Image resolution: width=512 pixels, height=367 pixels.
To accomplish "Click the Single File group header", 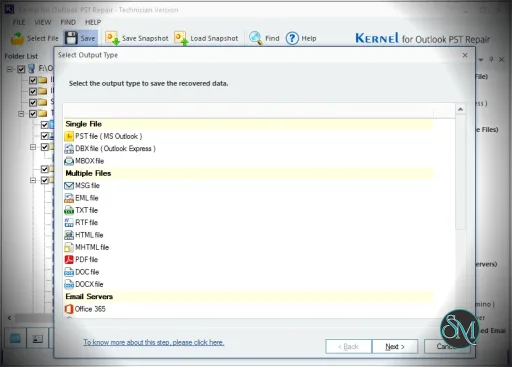I will [x=248, y=124].
